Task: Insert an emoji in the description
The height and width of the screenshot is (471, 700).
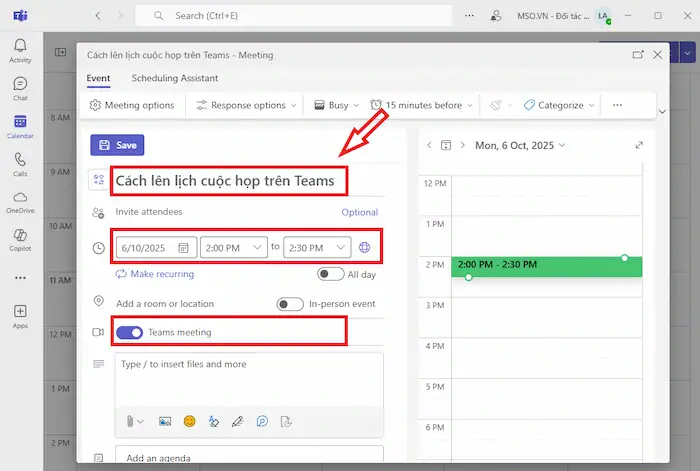Action: click(x=189, y=422)
